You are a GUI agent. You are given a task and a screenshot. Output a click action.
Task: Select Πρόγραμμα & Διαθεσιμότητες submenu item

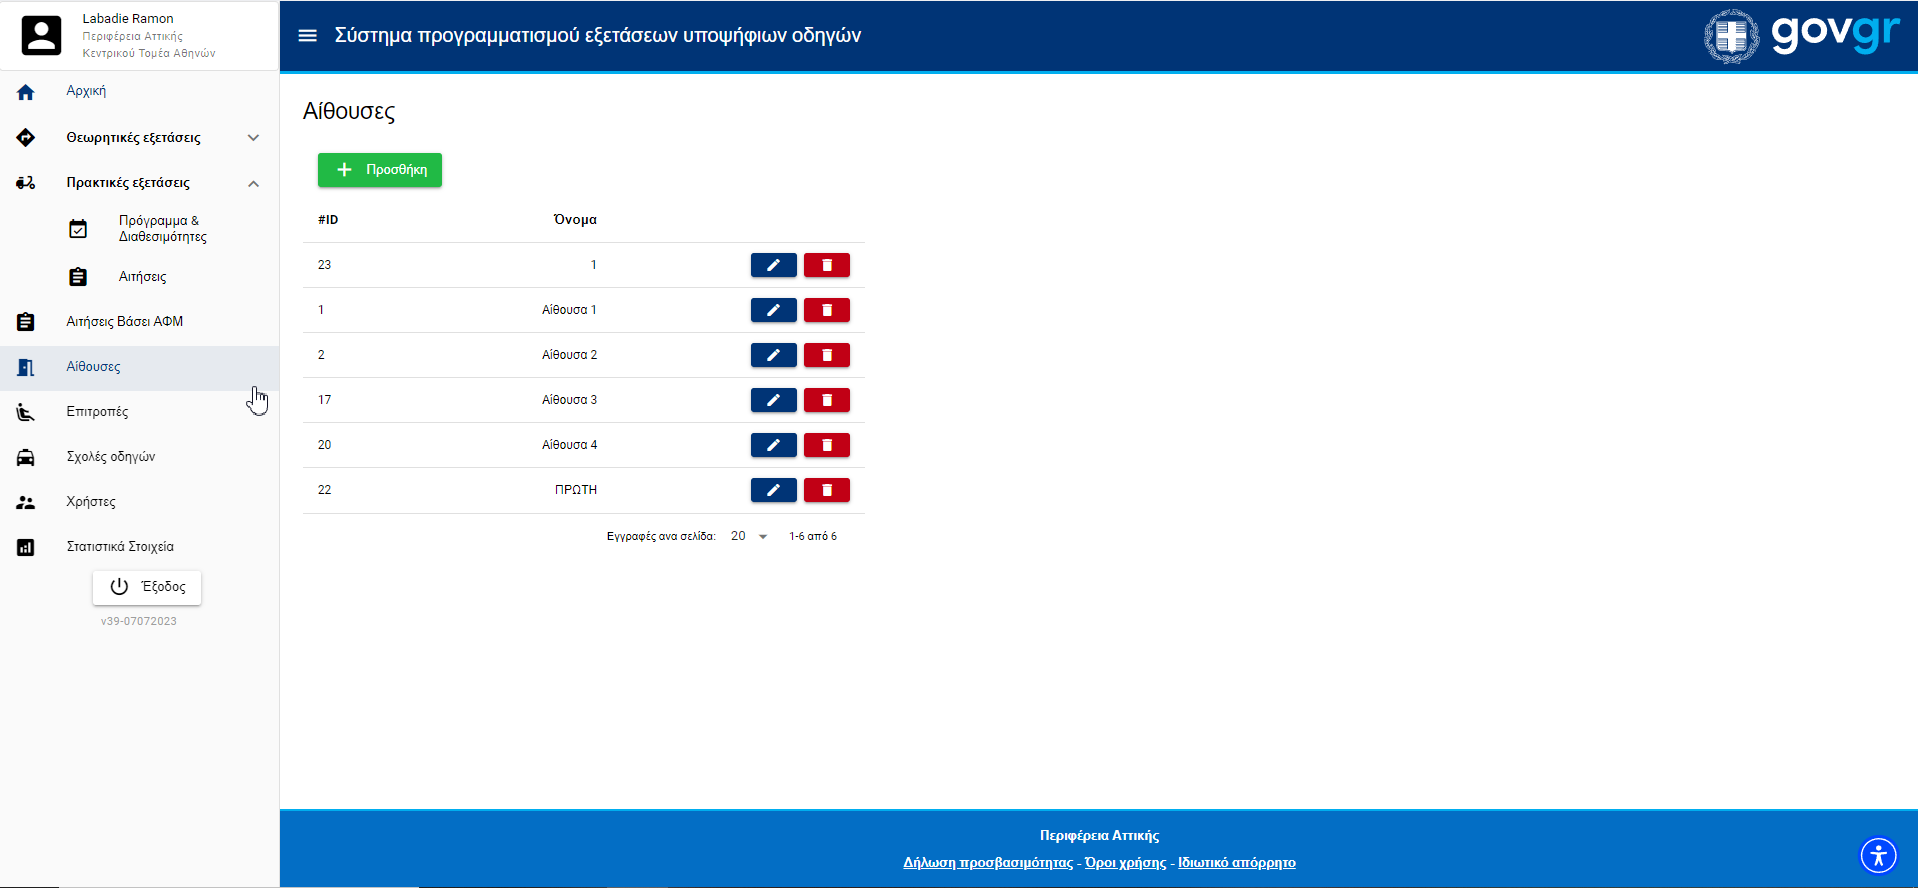[x=162, y=229]
